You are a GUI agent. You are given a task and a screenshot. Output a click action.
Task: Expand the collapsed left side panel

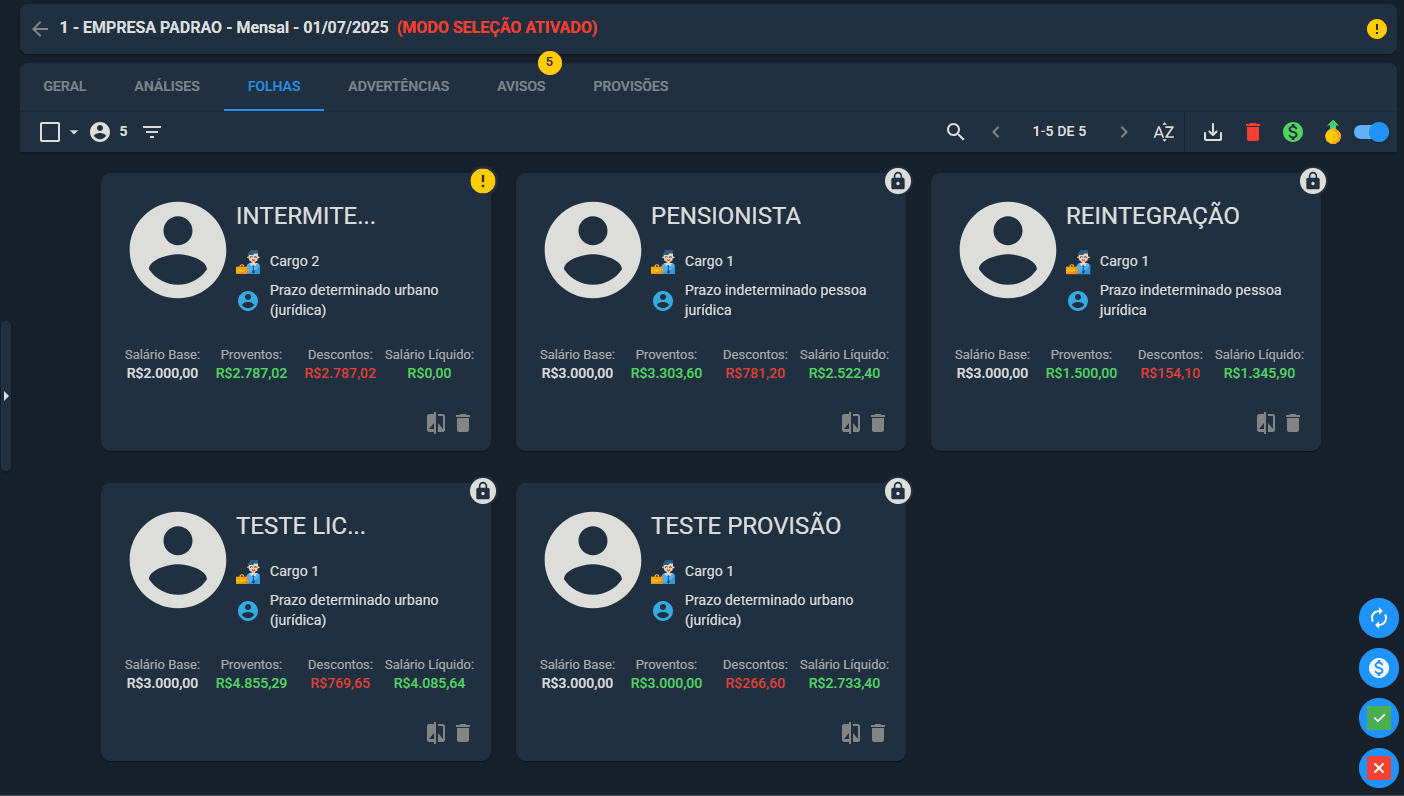[x=6, y=396]
